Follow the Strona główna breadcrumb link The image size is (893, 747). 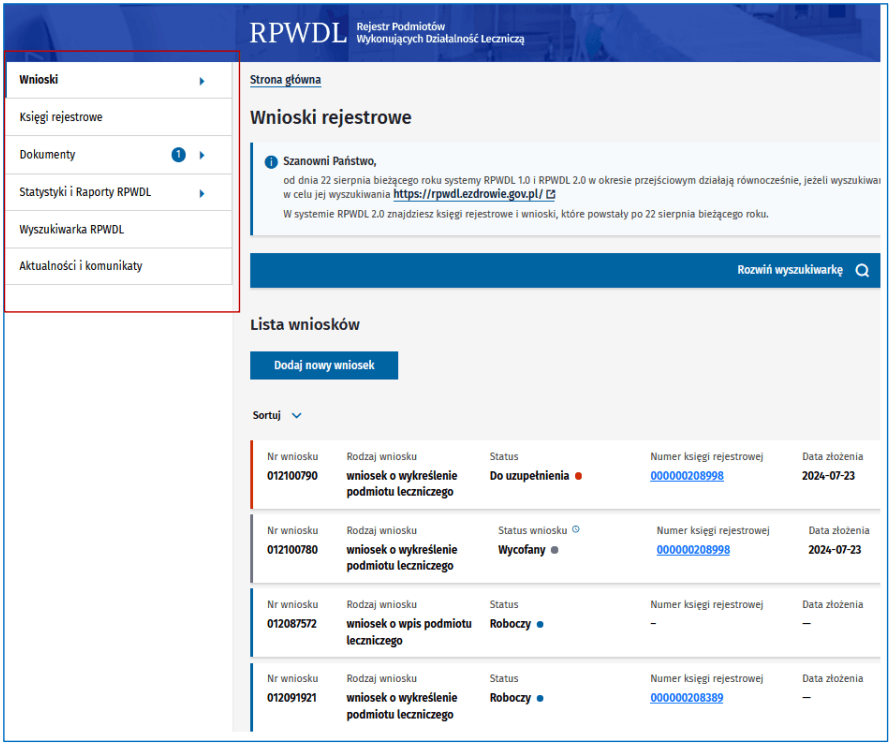coord(285,79)
